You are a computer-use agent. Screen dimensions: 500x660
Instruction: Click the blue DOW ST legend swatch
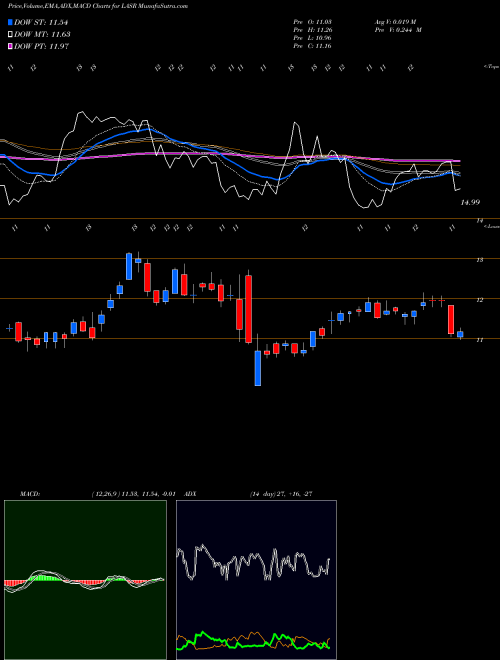(x=10, y=22)
